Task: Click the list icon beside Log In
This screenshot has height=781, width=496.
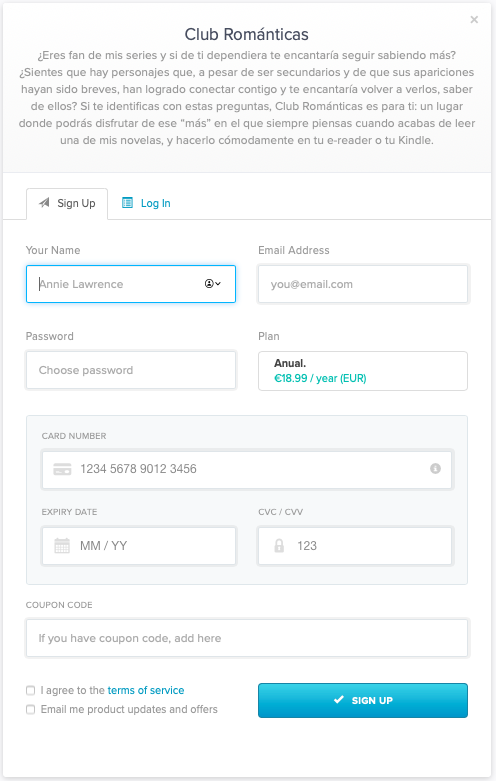Action: tap(127, 202)
